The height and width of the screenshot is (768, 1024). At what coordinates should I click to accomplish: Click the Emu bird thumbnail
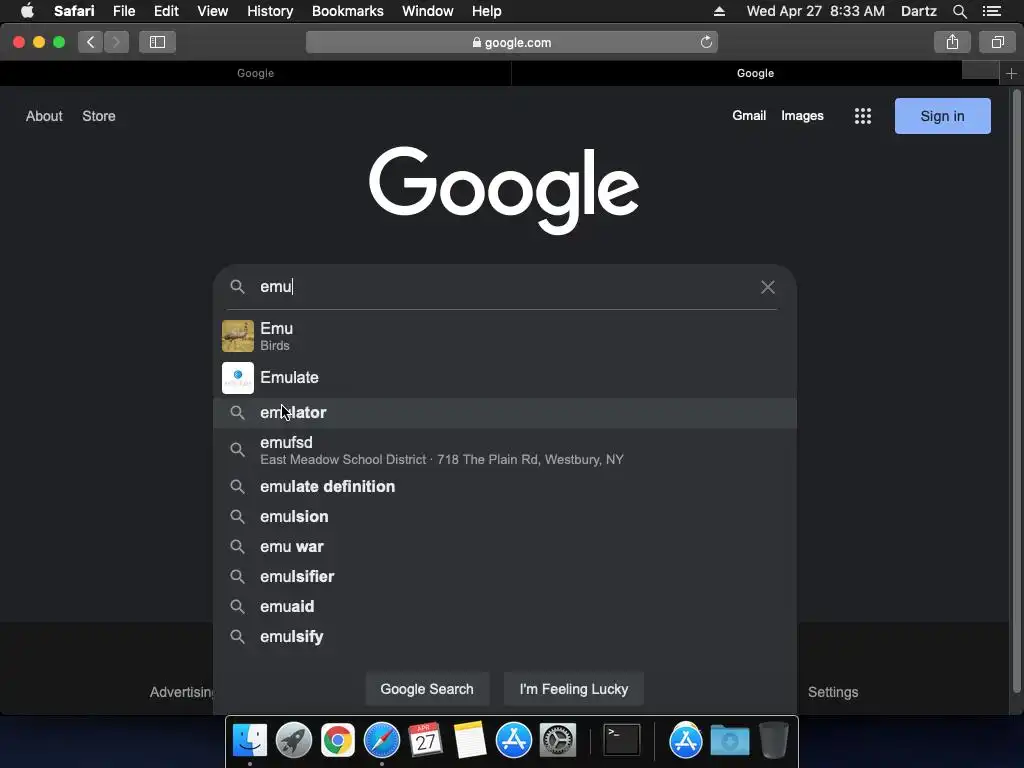tap(238, 336)
